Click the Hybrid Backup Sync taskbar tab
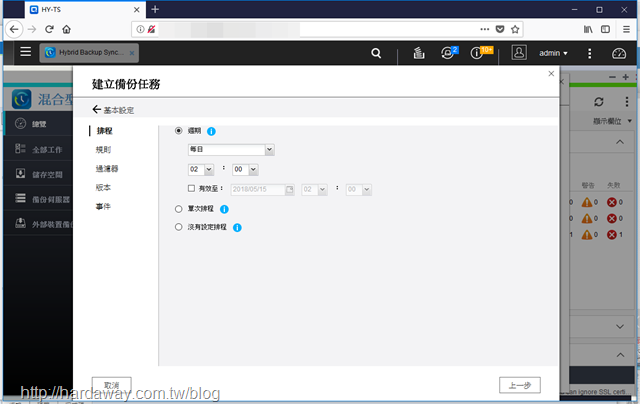 pyautogui.click(x=89, y=53)
